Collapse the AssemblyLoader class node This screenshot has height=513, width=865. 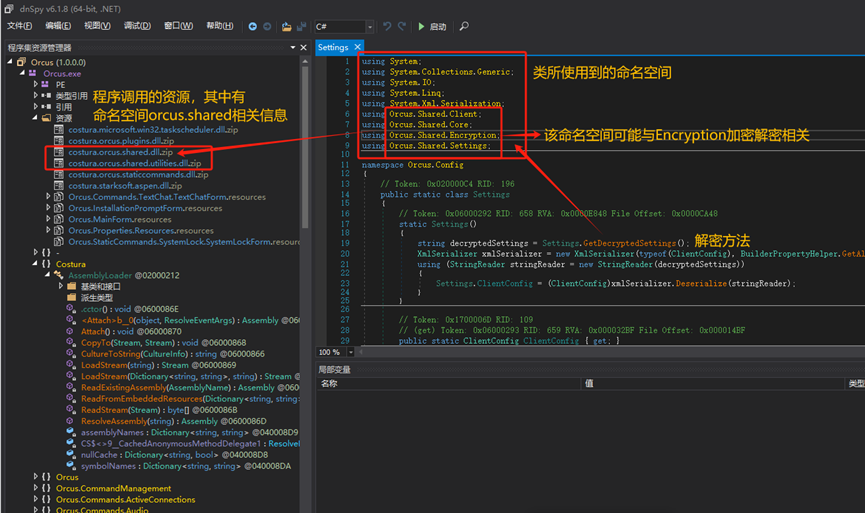[x=48, y=275]
